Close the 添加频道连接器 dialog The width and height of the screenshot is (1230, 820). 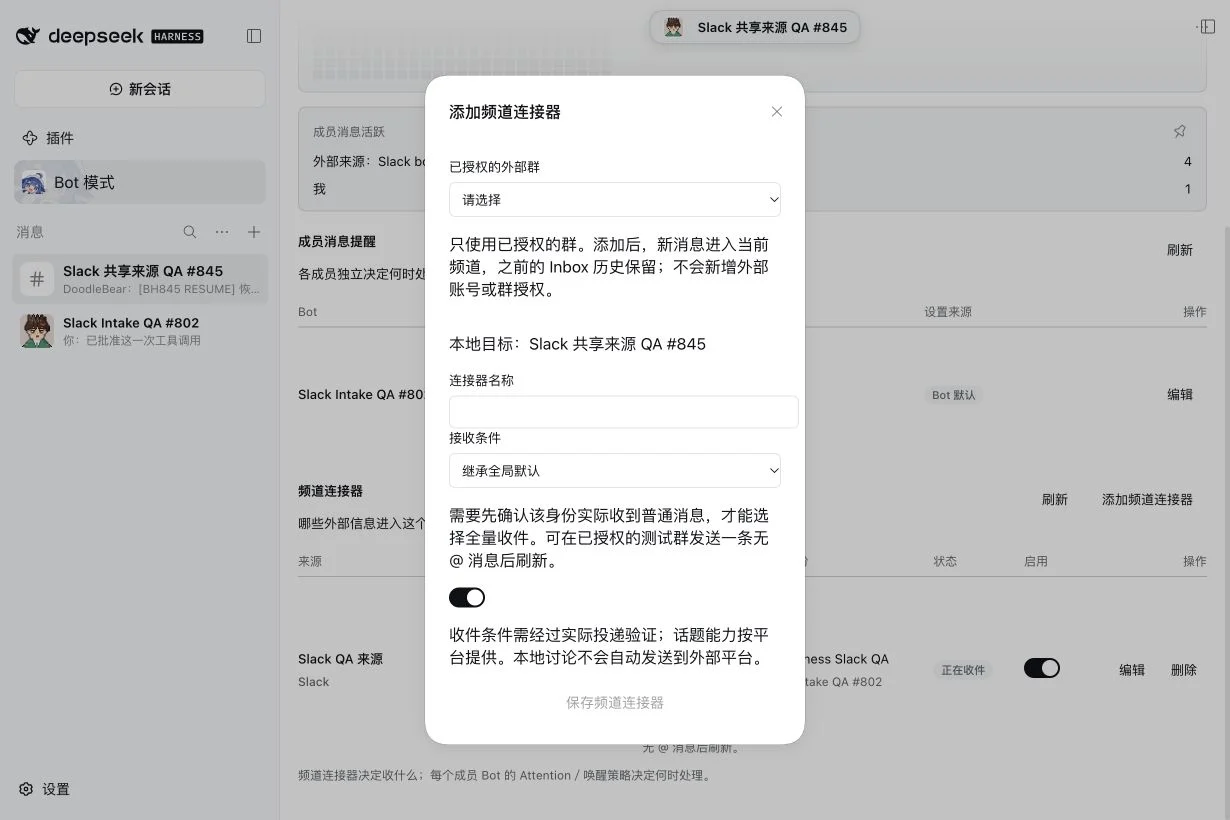[x=777, y=112]
